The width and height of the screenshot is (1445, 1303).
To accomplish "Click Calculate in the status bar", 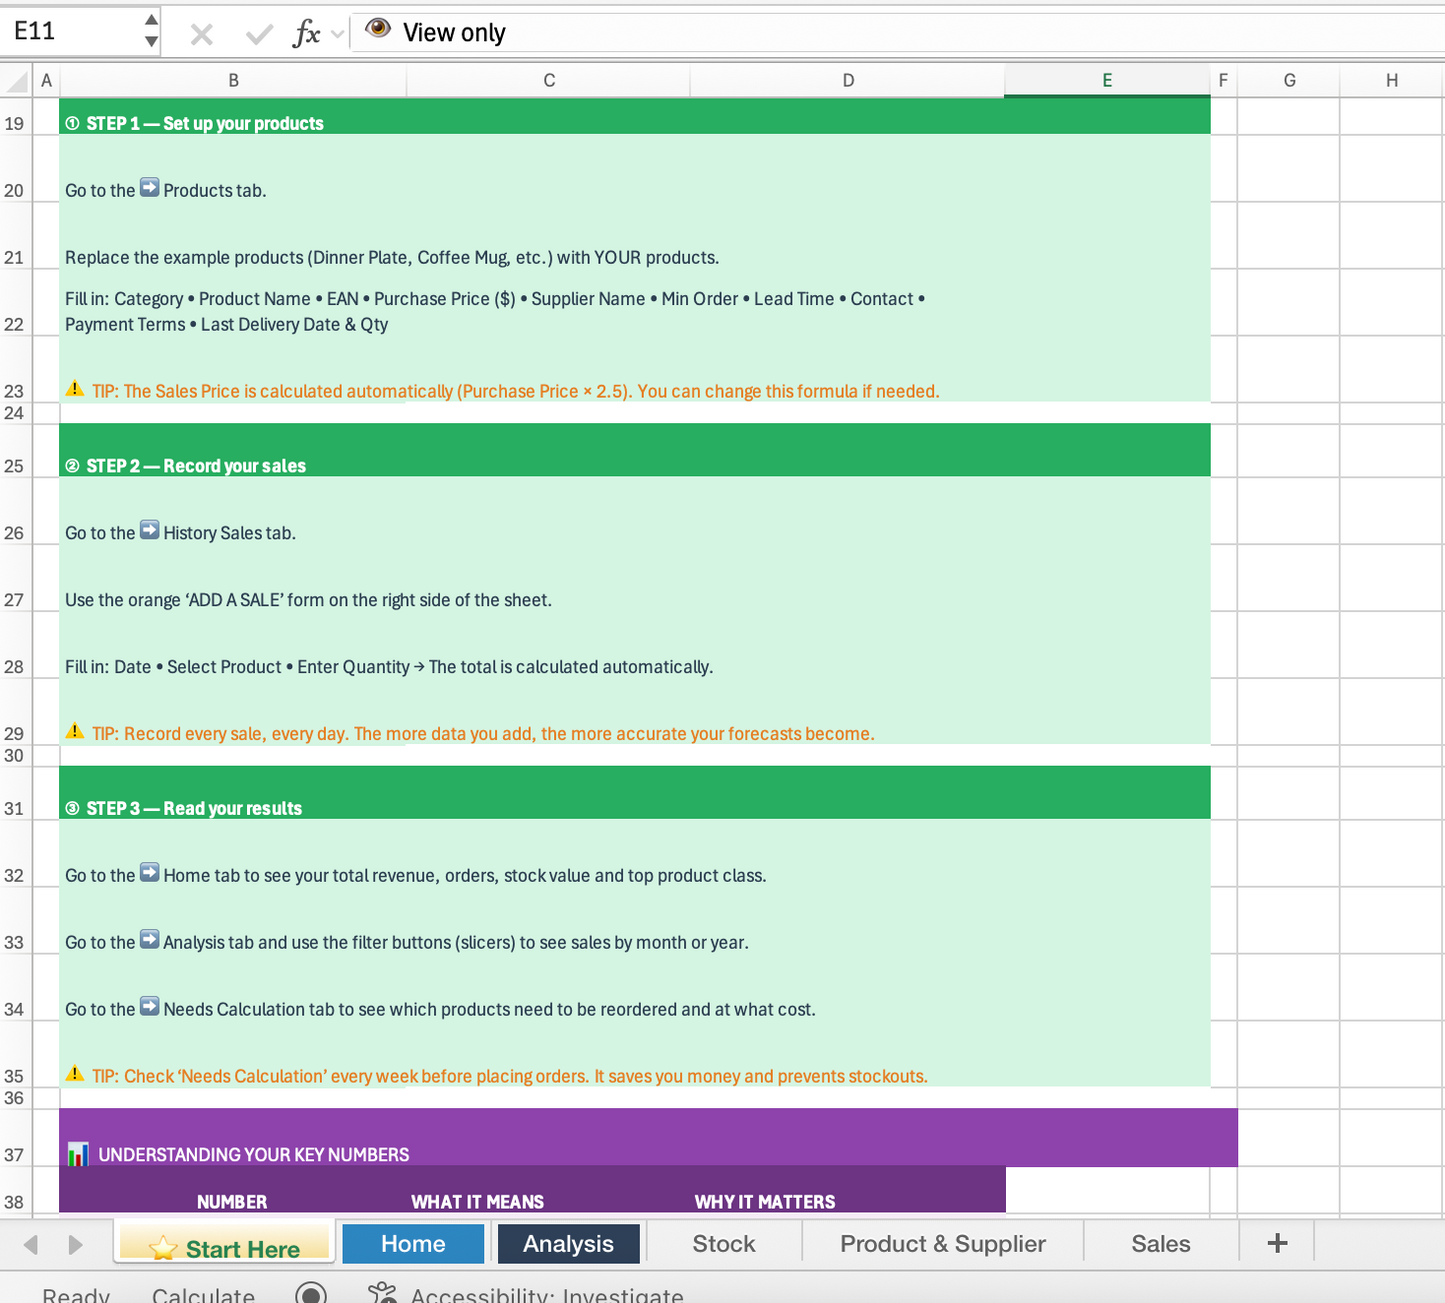I will click(203, 1294).
